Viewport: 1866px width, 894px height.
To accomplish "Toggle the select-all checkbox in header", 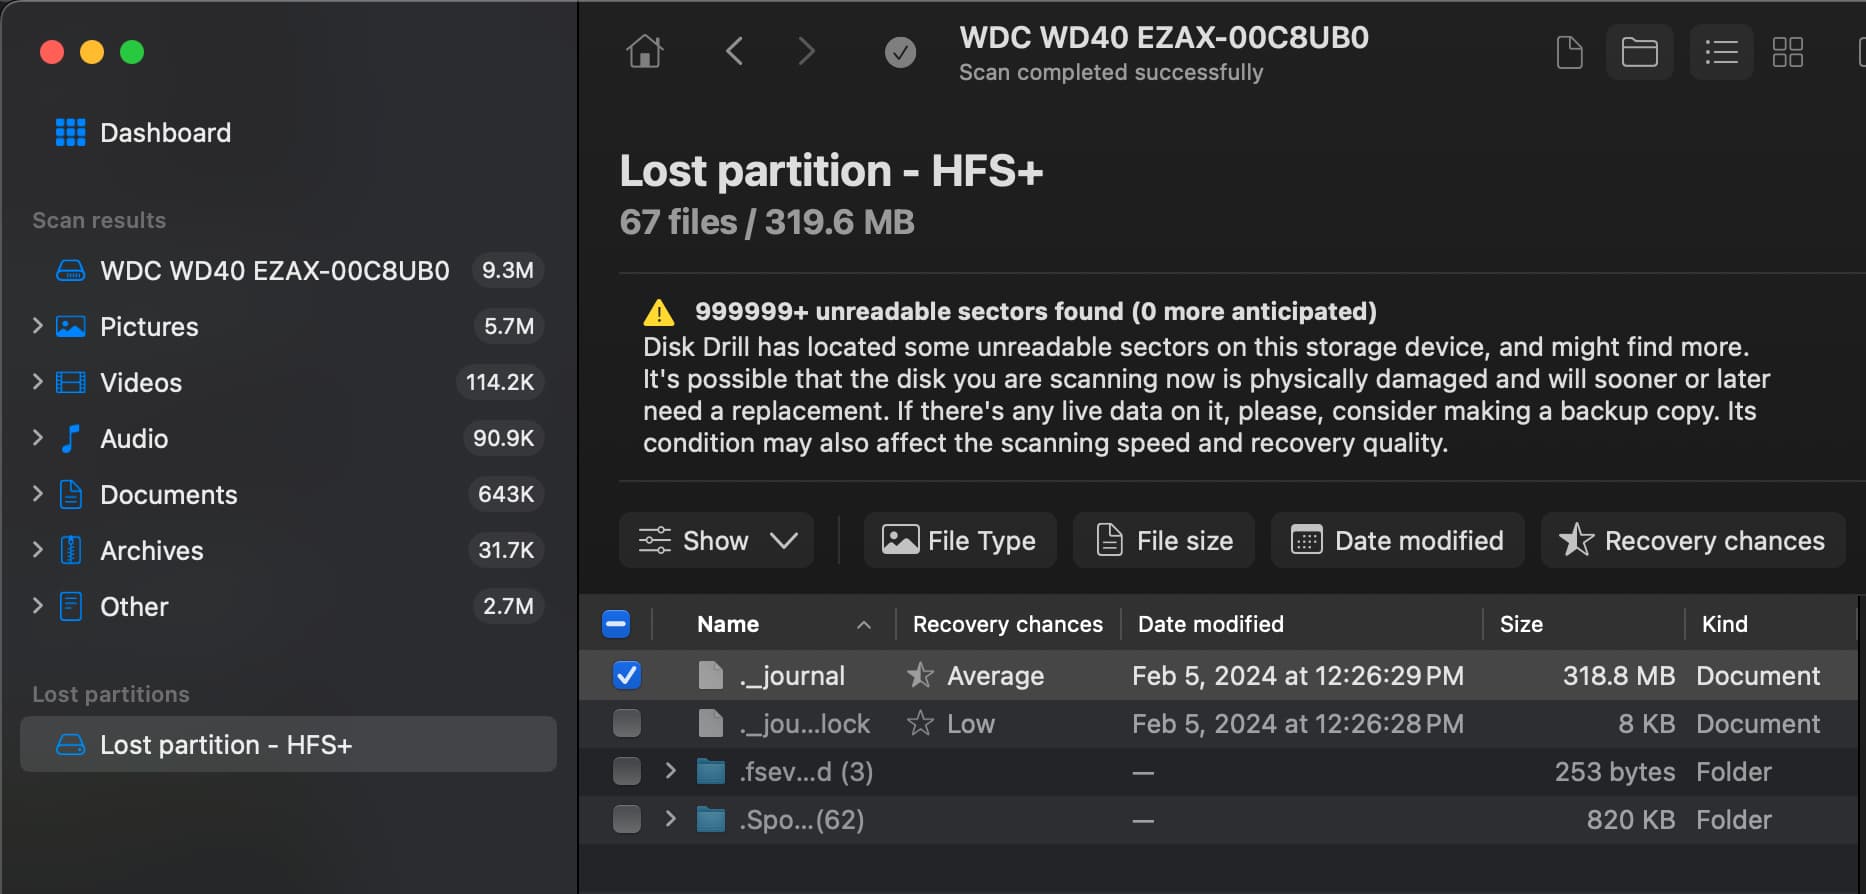I will pos(616,624).
